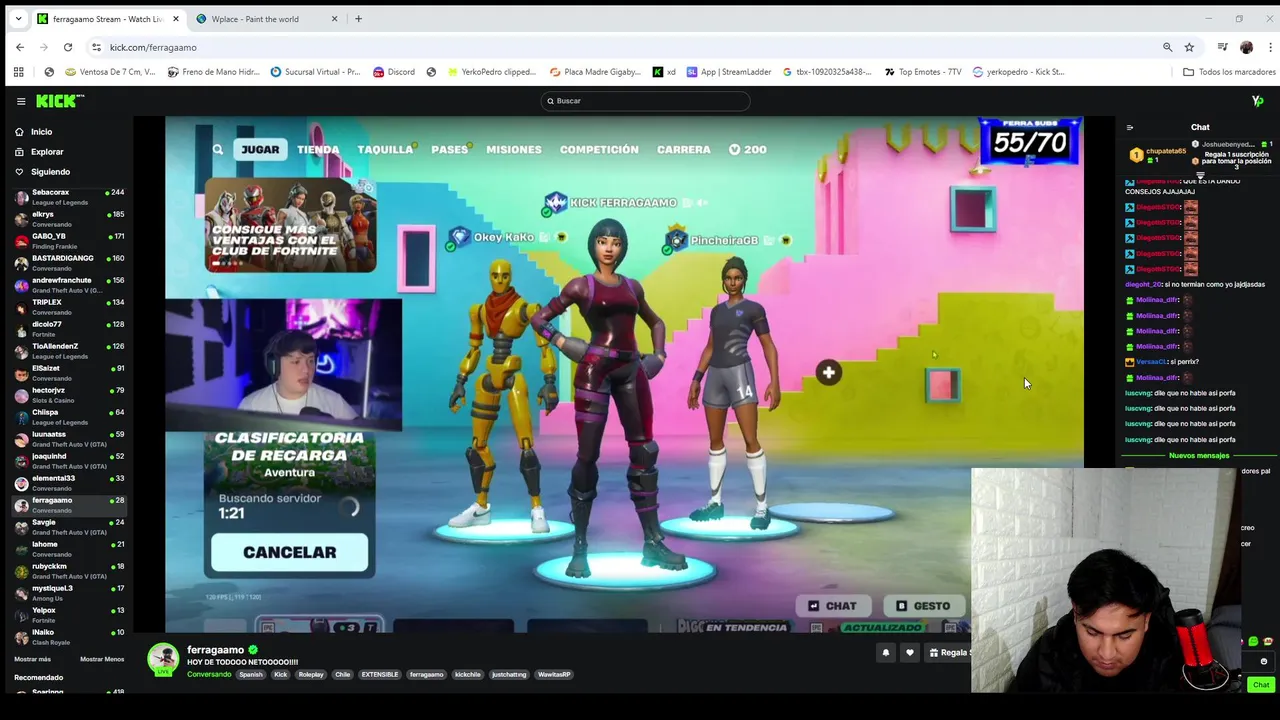Open elkrys channel in sidebar
This screenshot has width=1280, height=720.
click(x=68, y=218)
